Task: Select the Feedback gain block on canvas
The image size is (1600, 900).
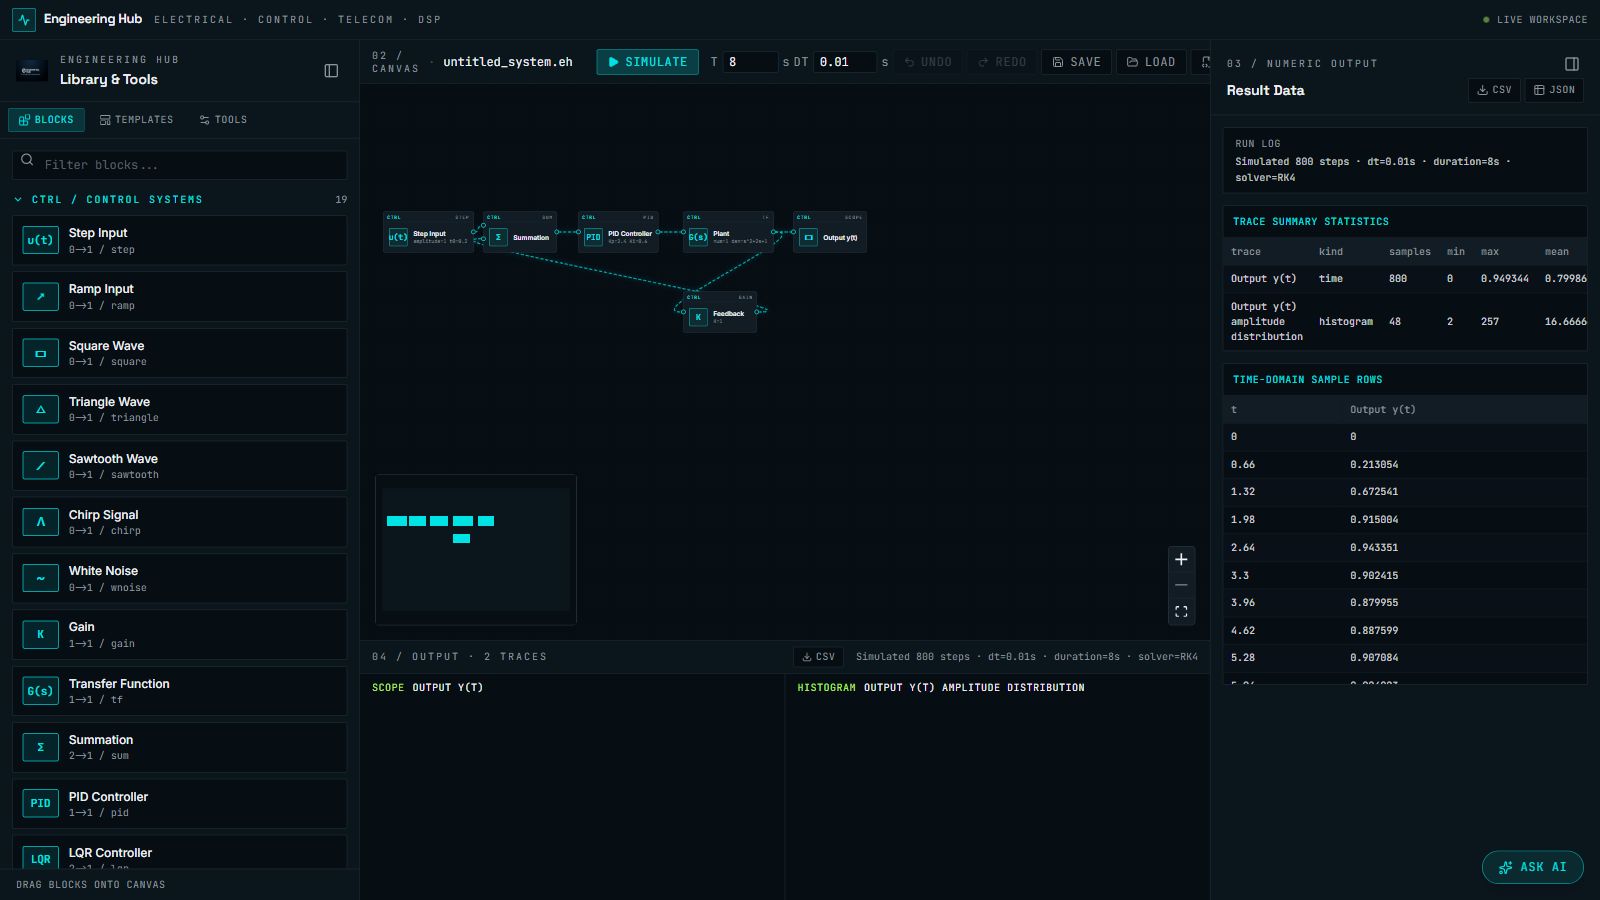Action: point(720,312)
